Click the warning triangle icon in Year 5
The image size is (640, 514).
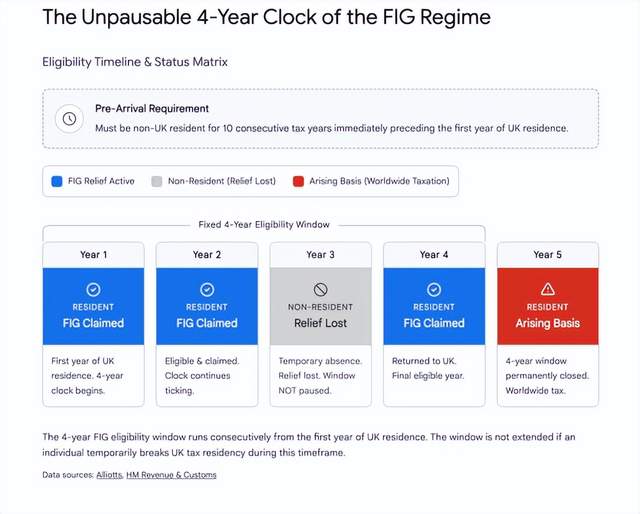[x=547, y=288]
